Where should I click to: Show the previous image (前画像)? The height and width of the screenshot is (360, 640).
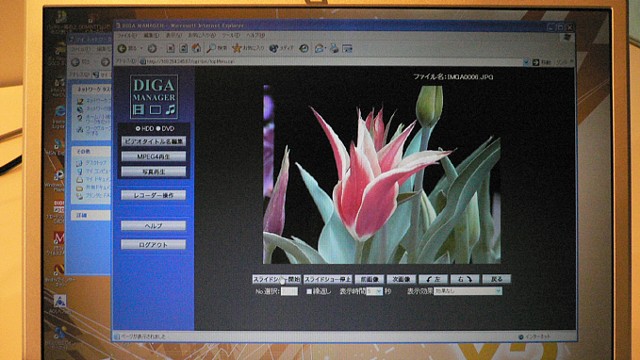click(x=369, y=280)
